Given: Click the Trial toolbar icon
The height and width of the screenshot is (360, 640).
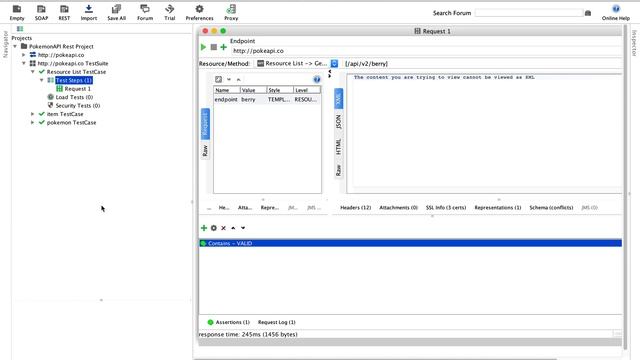Looking at the screenshot, I should click(169, 13).
